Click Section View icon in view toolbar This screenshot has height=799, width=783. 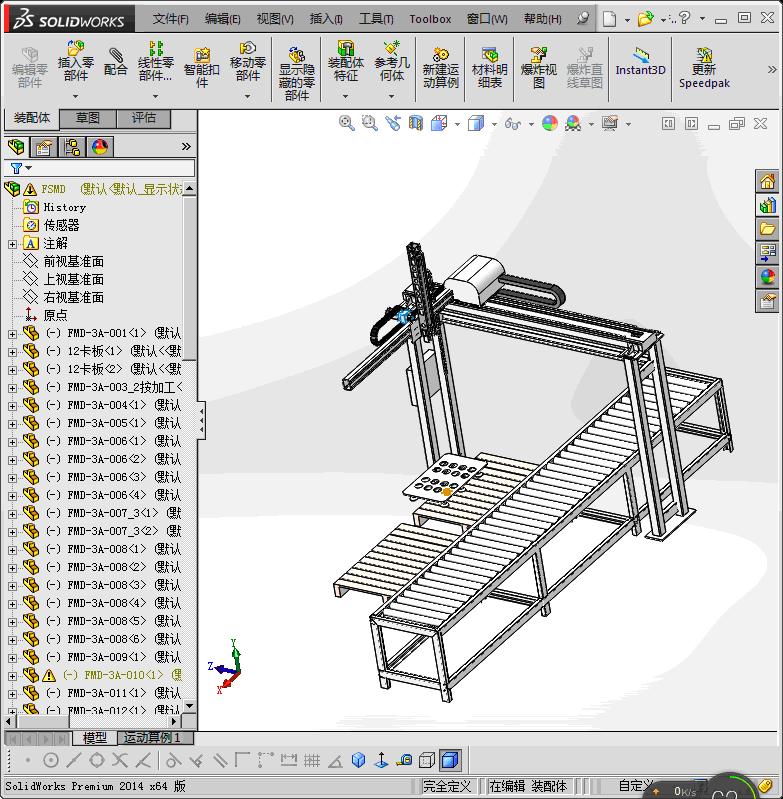tap(415, 123)
